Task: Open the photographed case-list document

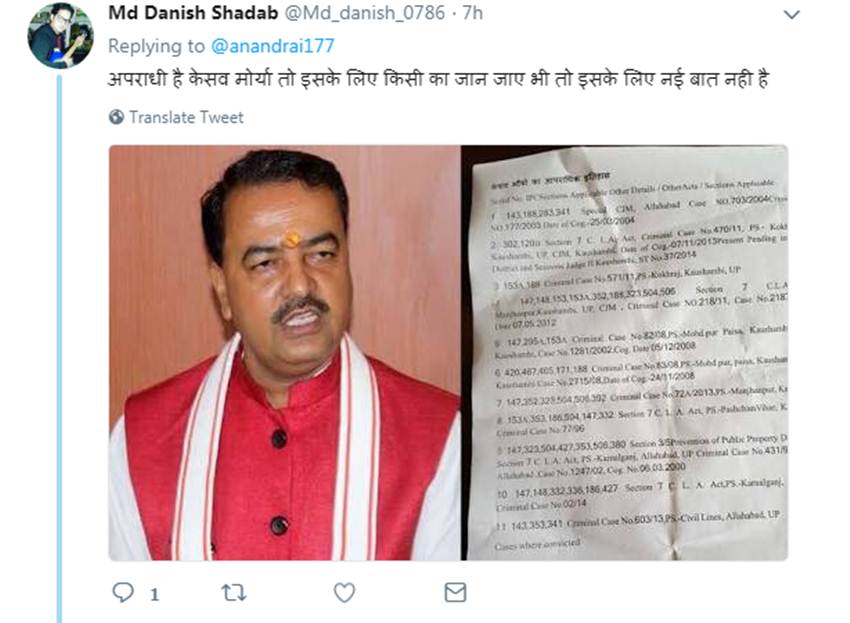Action: coord(624,352)
